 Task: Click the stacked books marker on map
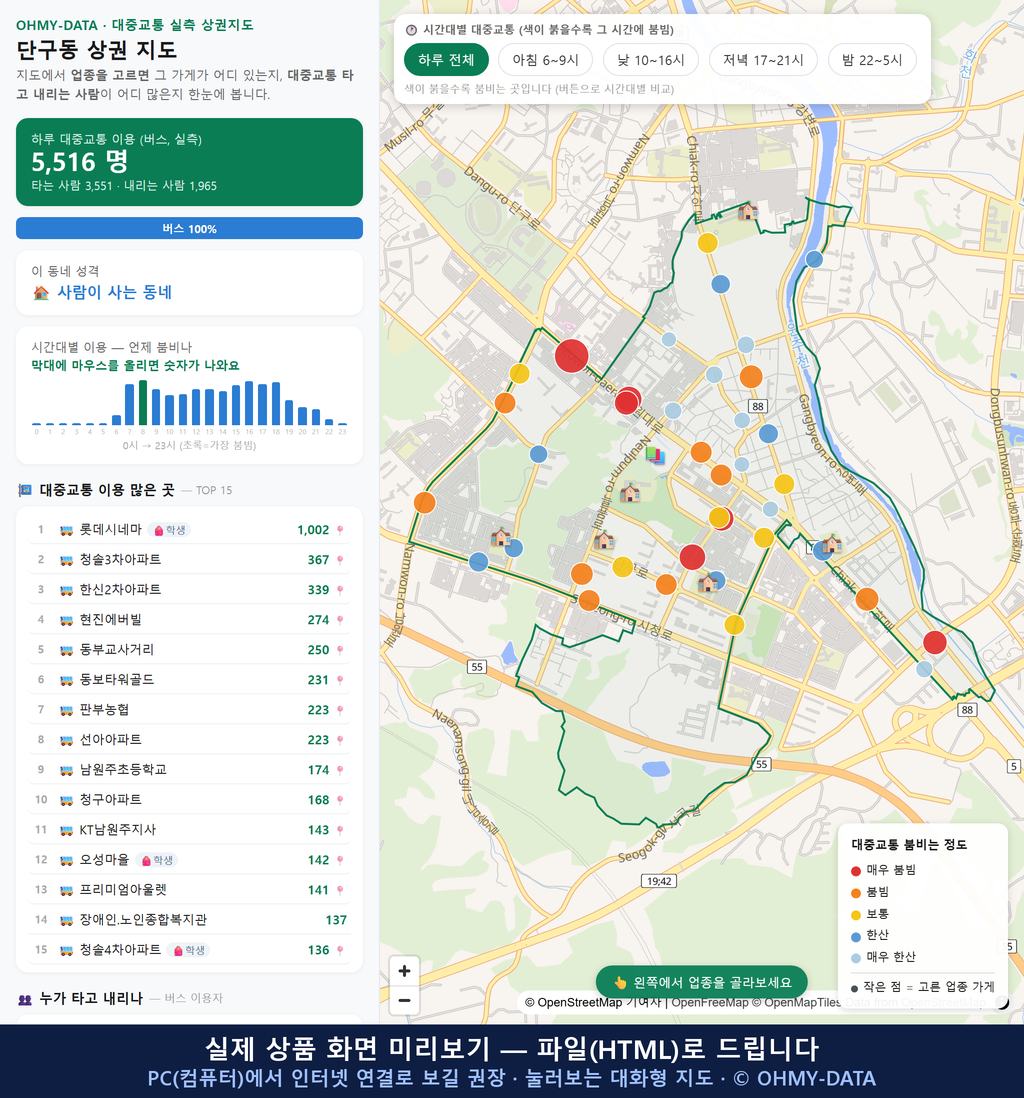point(655,455)
